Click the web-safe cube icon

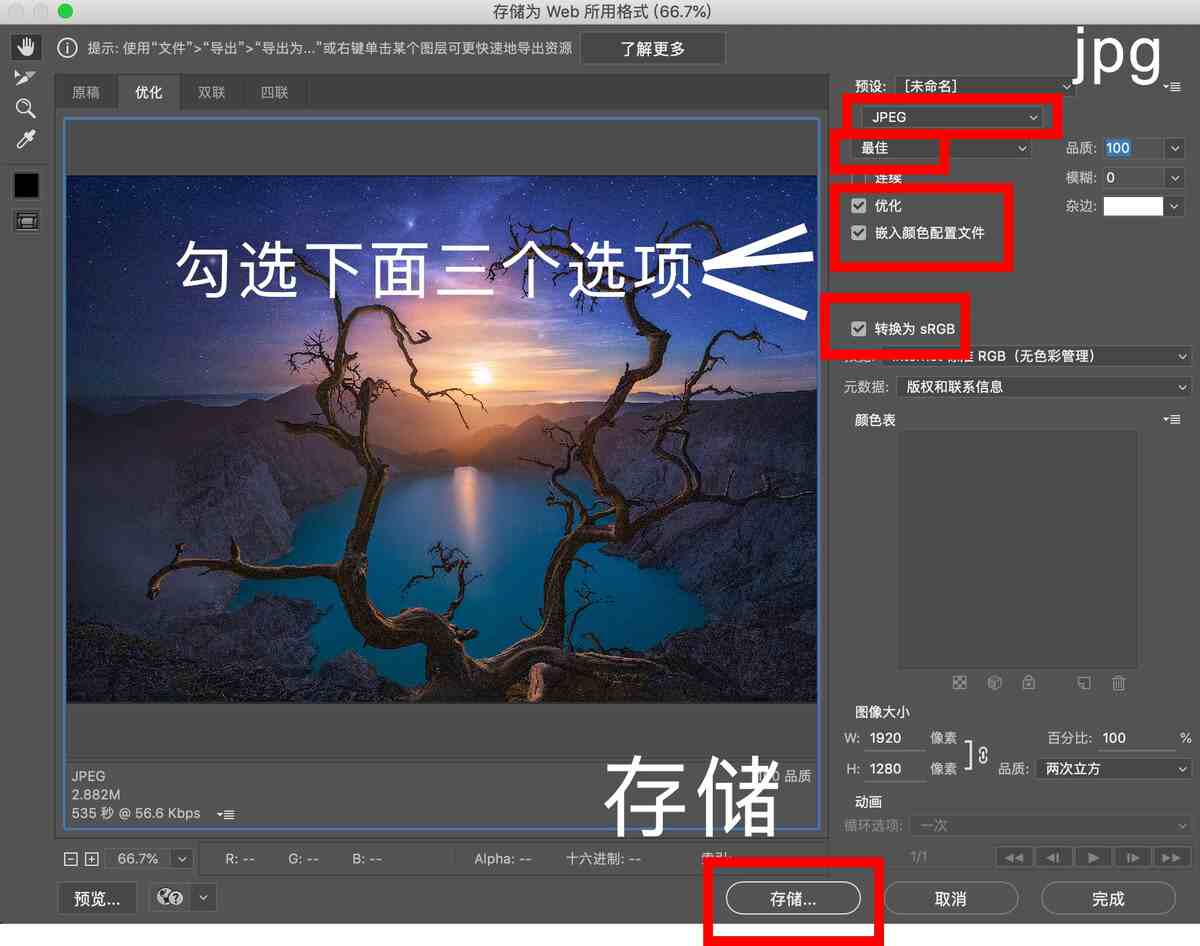(994, 683)
